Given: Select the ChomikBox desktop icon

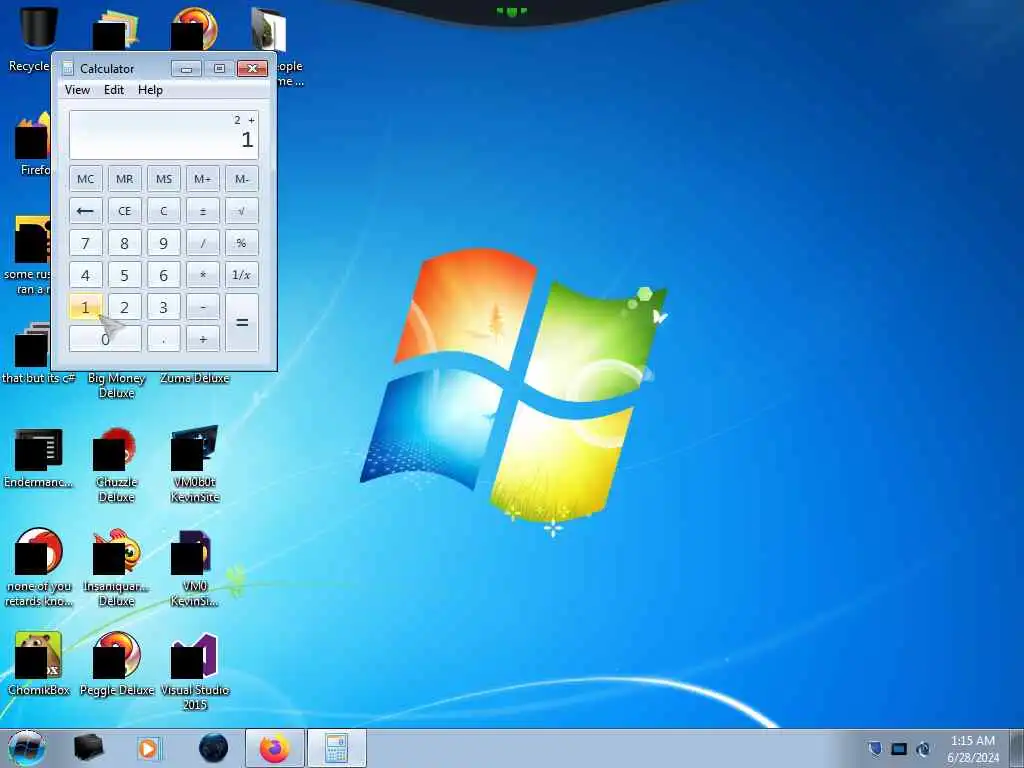Looking at the screenshot, I should [x=39, y=664].
